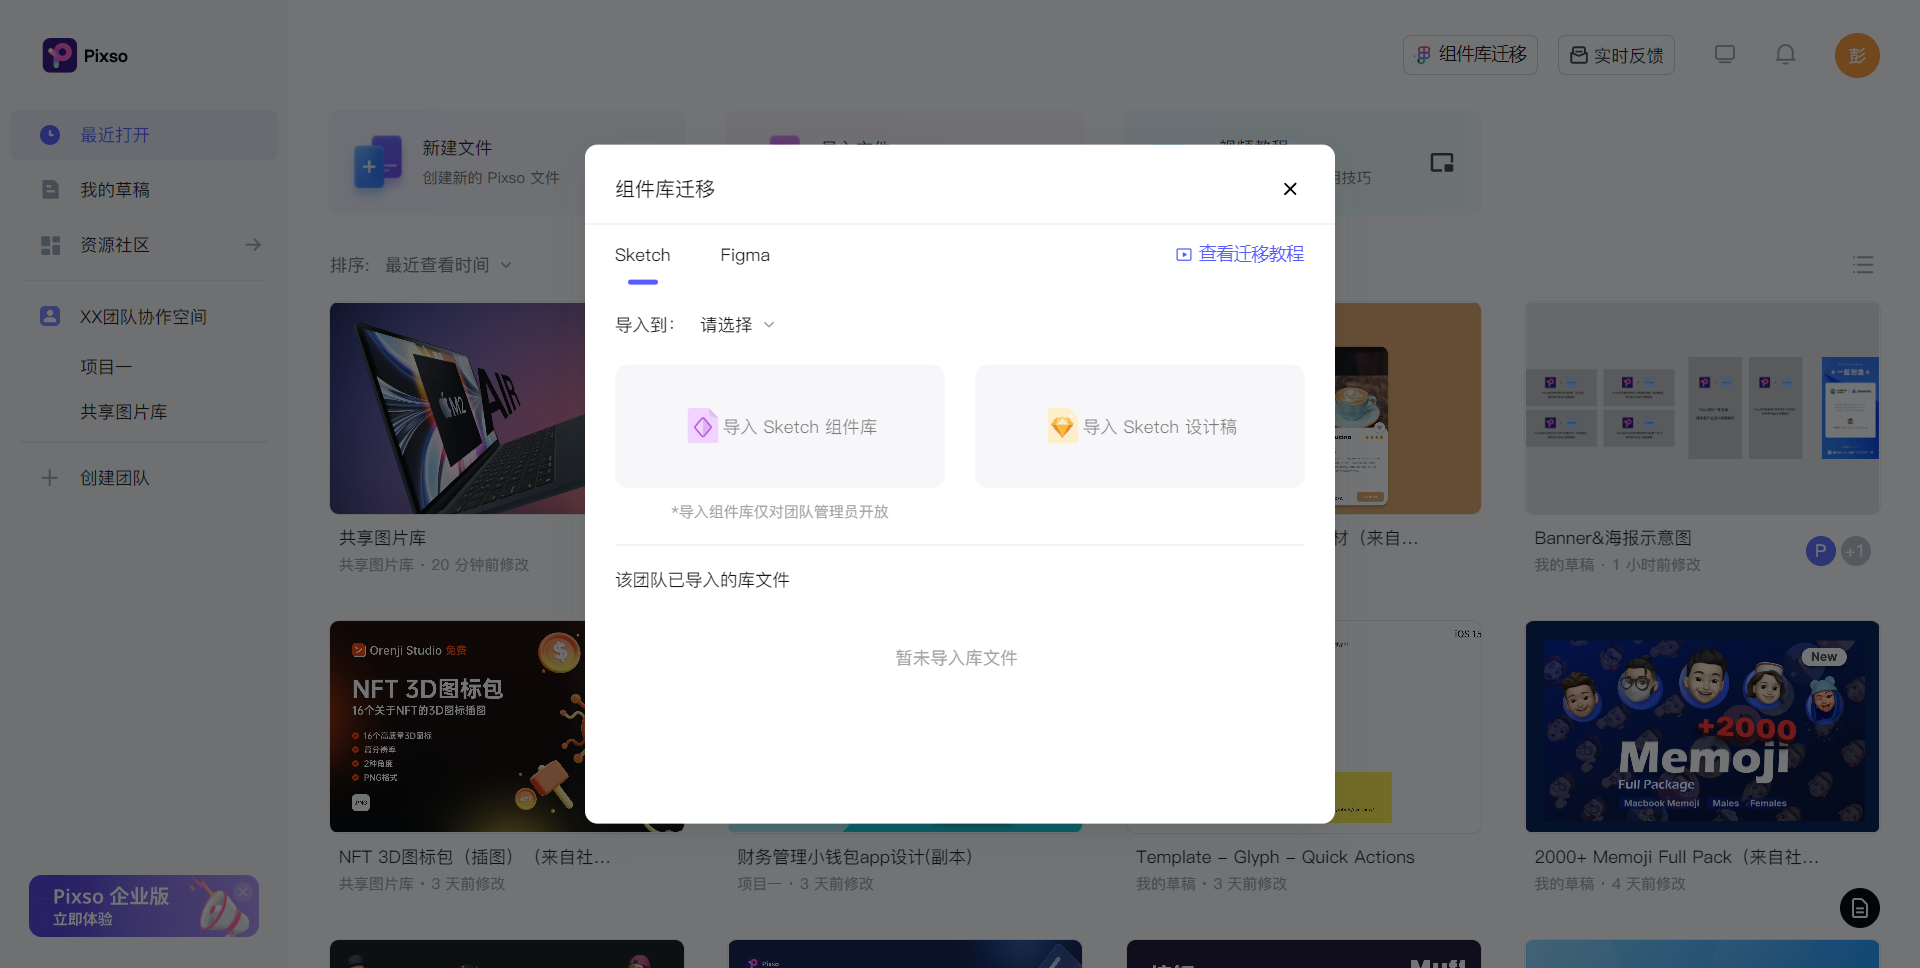Click the 实时反馈 feedback button
1920x968 pixels.
coord(1615,55)
